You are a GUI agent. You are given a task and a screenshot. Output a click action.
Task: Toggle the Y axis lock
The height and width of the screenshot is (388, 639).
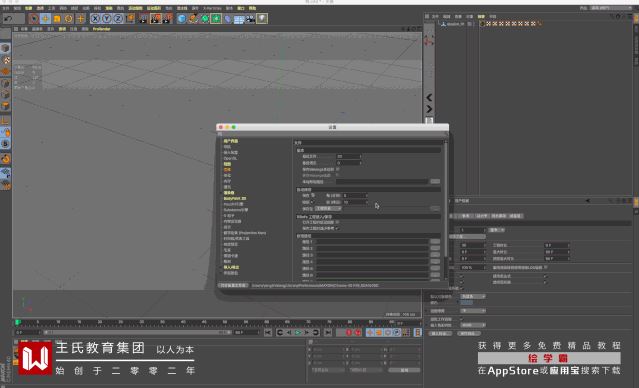point(107,19)
